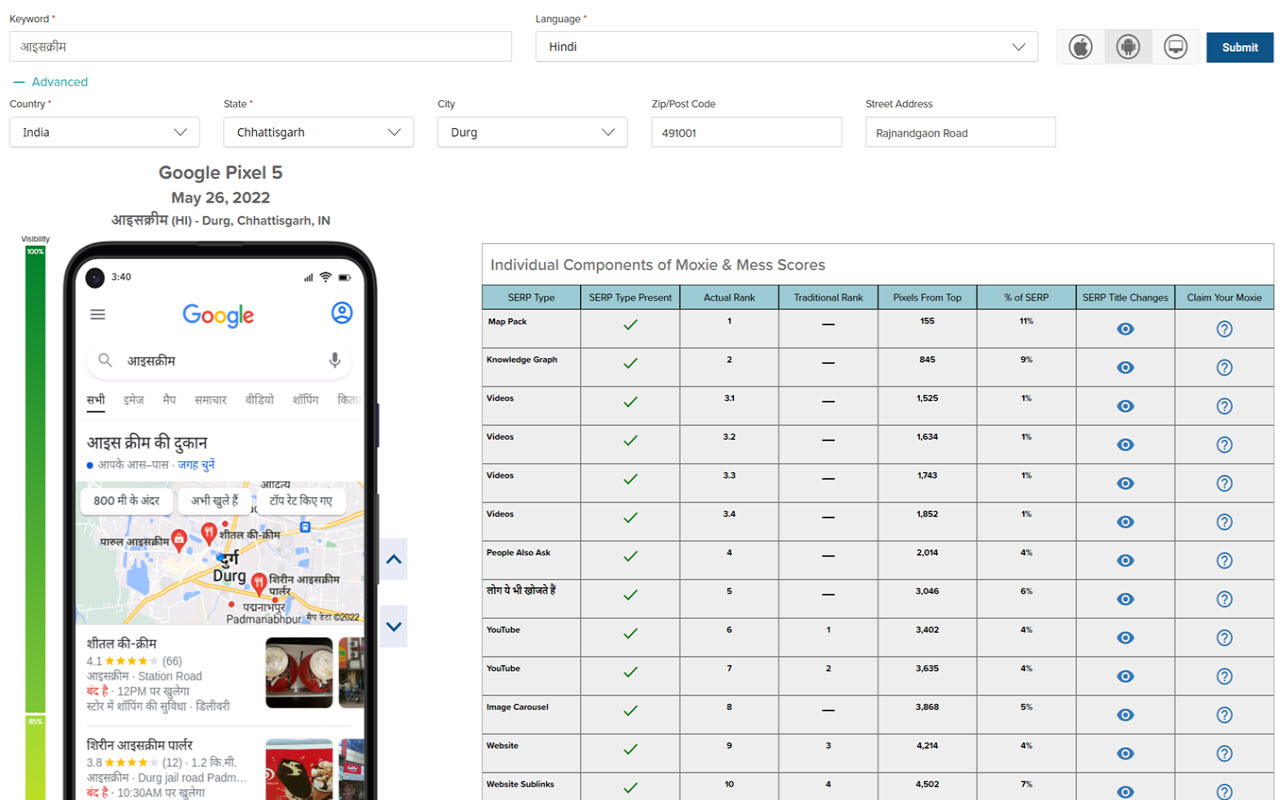View title changes for People Also Ask

[1125, 561]
